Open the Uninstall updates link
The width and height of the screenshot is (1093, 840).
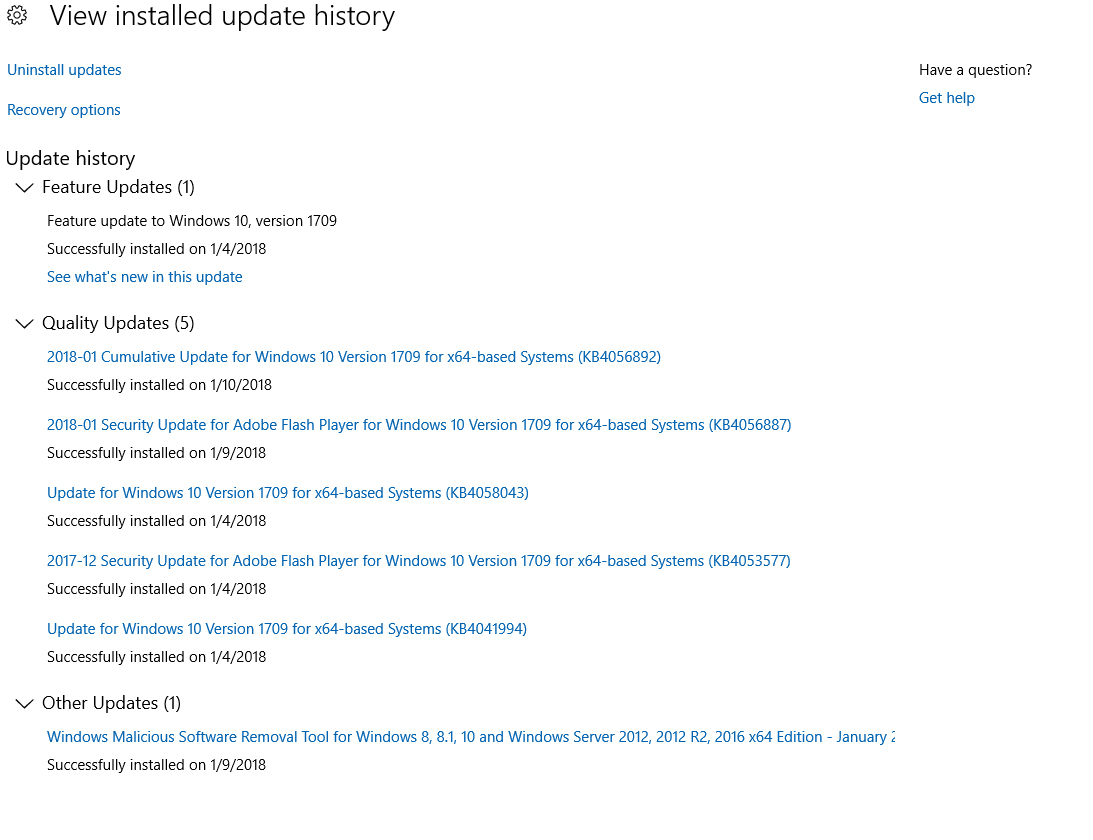coord(64,70)
